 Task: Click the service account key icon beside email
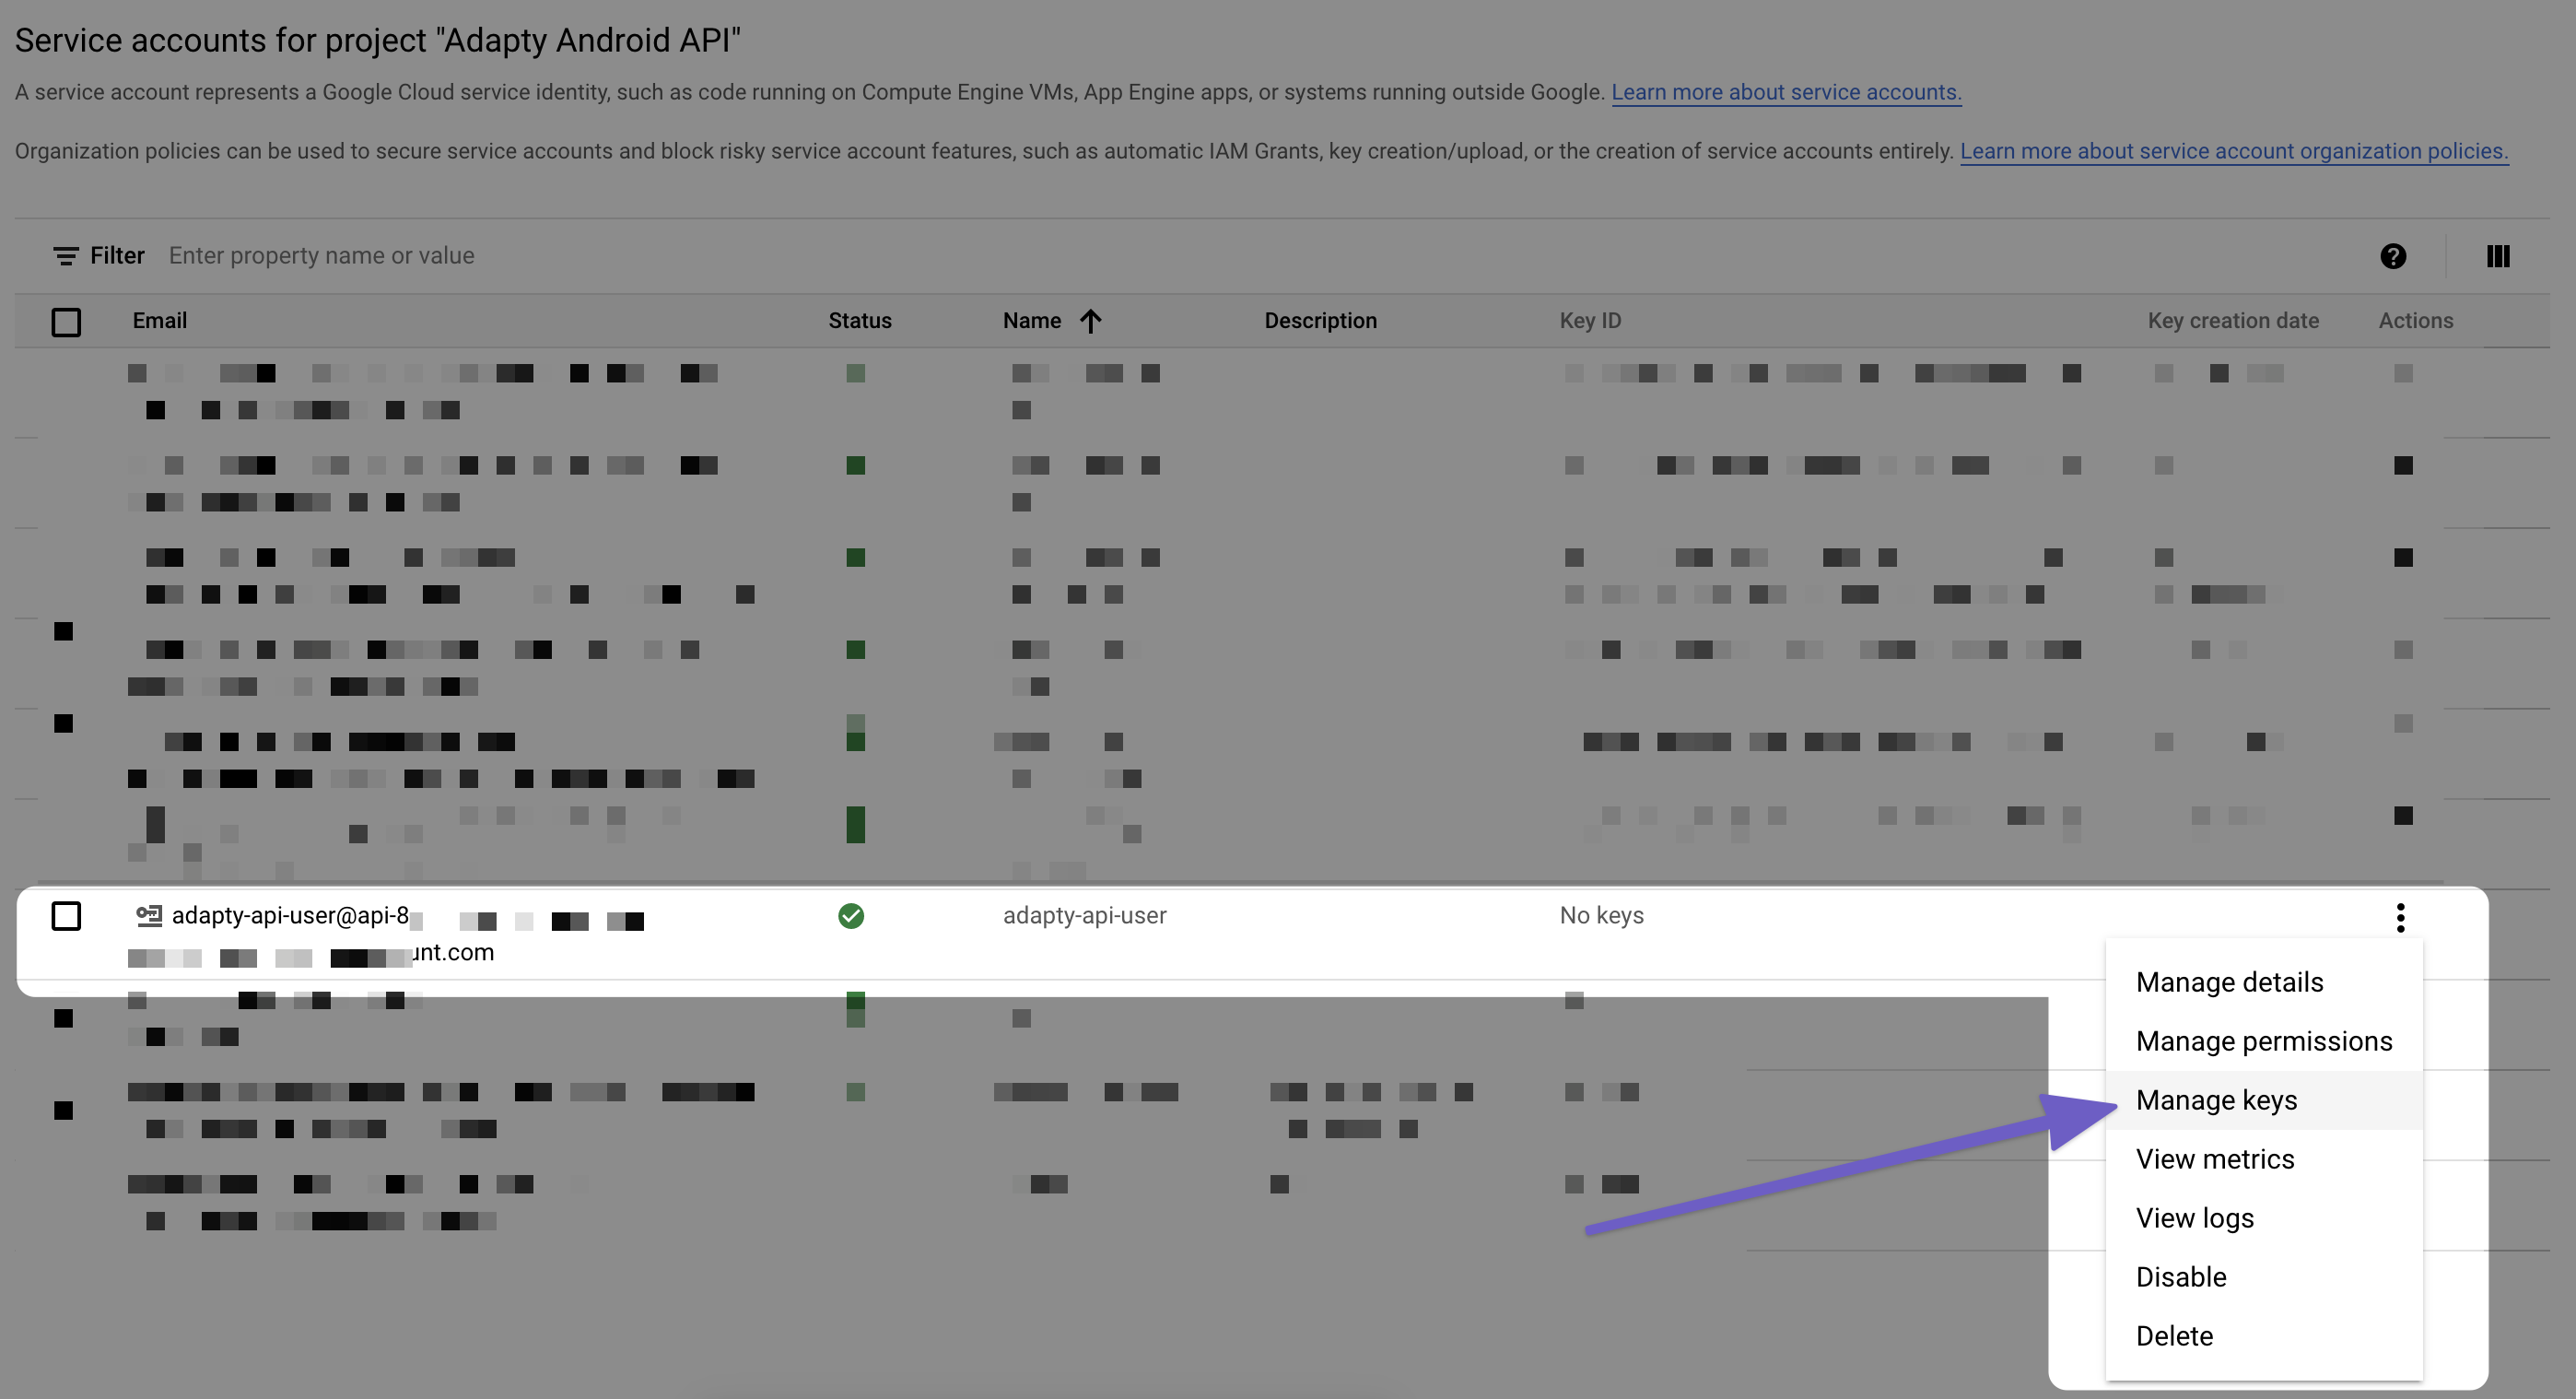149,915
